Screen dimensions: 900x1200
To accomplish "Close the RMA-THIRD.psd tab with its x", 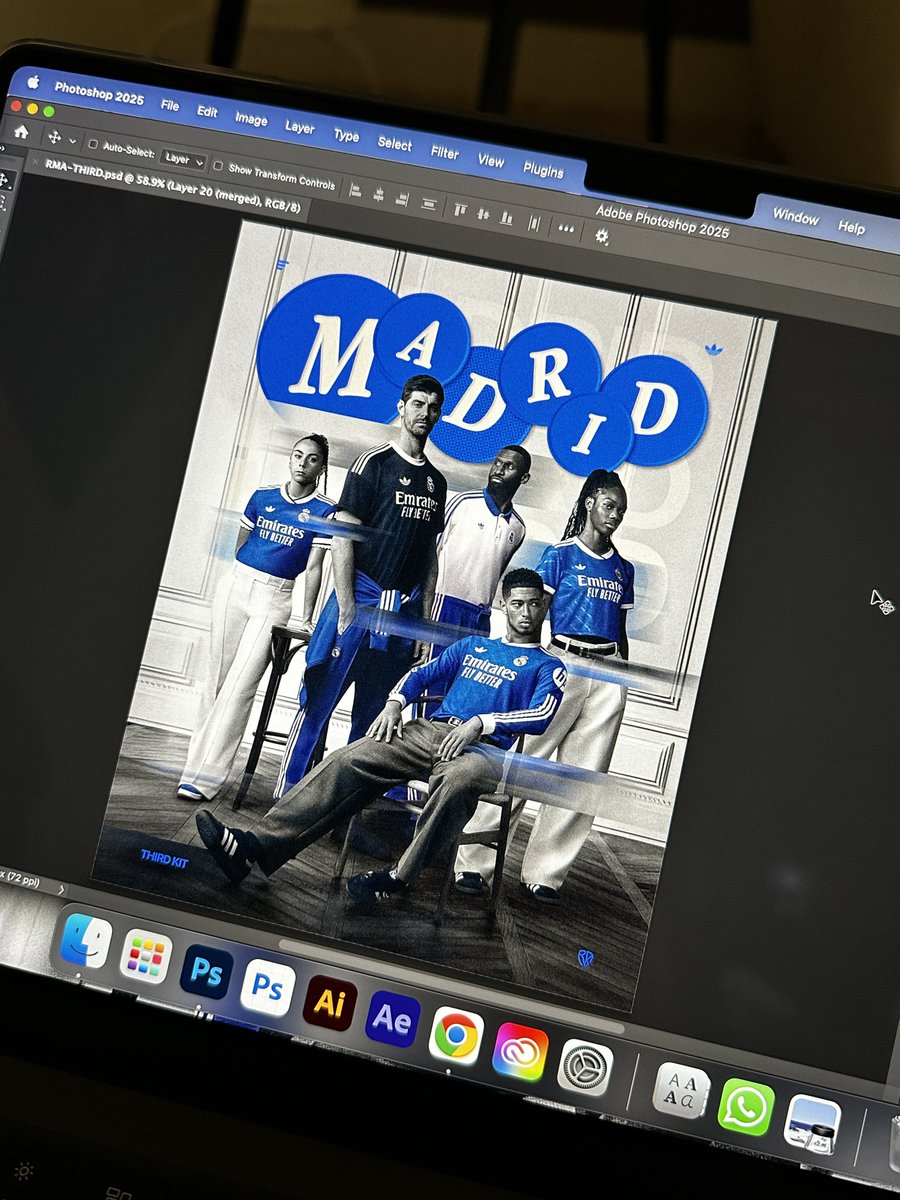I will (x=36, y=161).
